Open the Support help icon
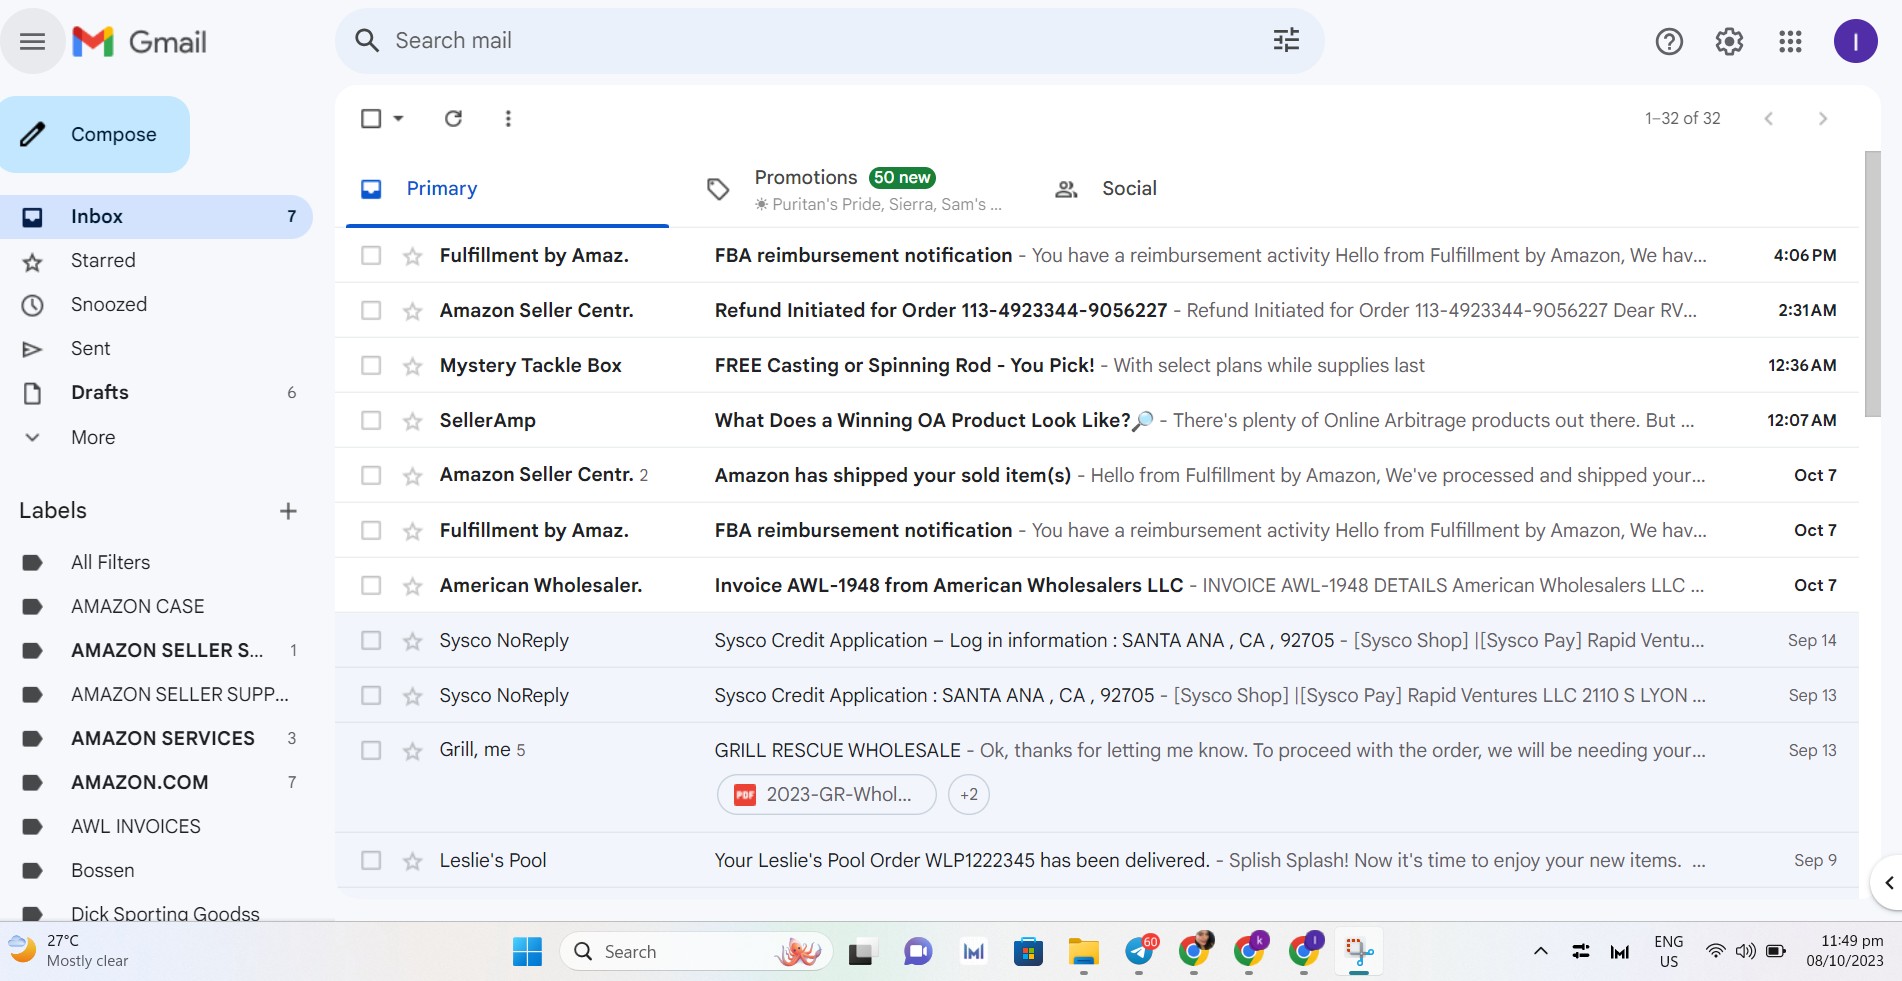The width and height of the screenshot is (1902, 981). click(x=1669, y=41)
